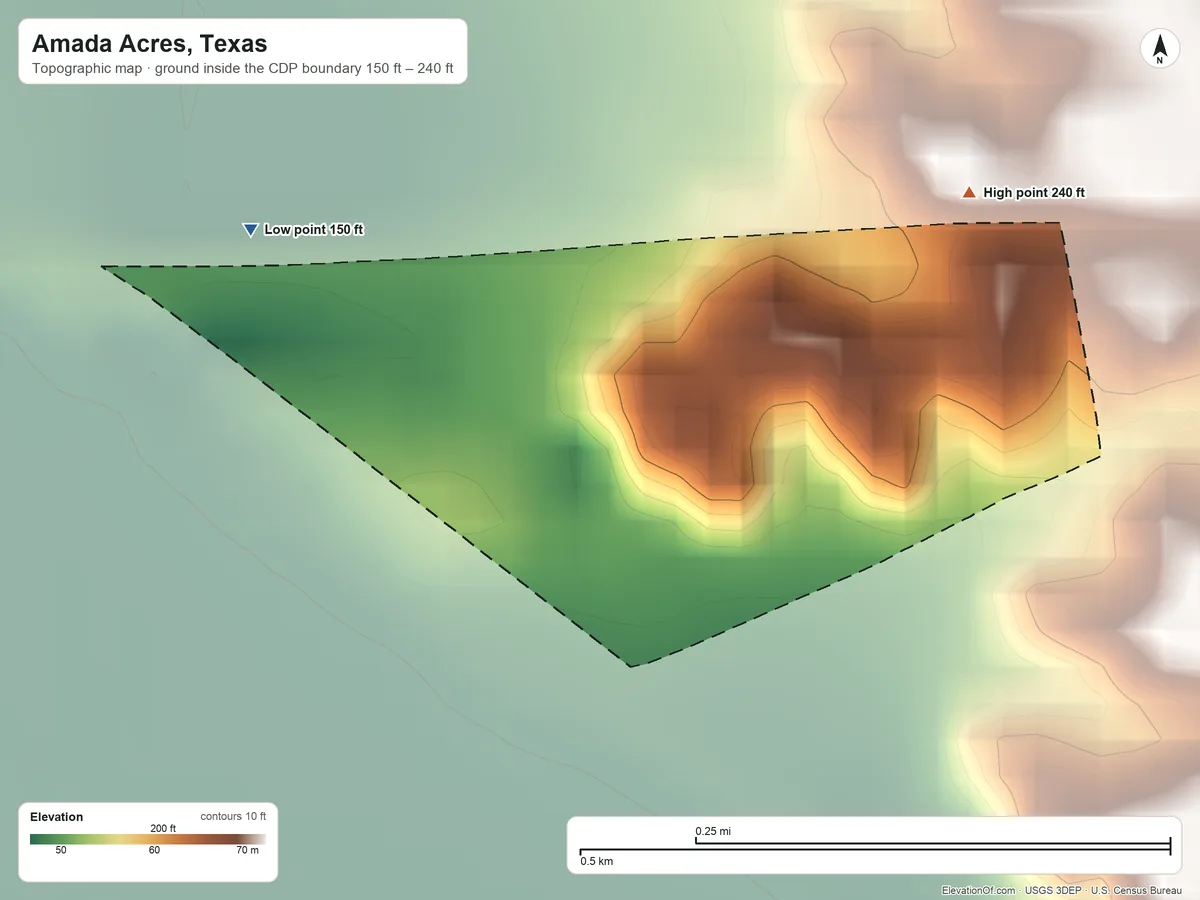Image resolution: width=1200 pixels, height=900 pixels.
Task: Click the 'contours 10 ft' legend note
Action: tap(233, 817)
